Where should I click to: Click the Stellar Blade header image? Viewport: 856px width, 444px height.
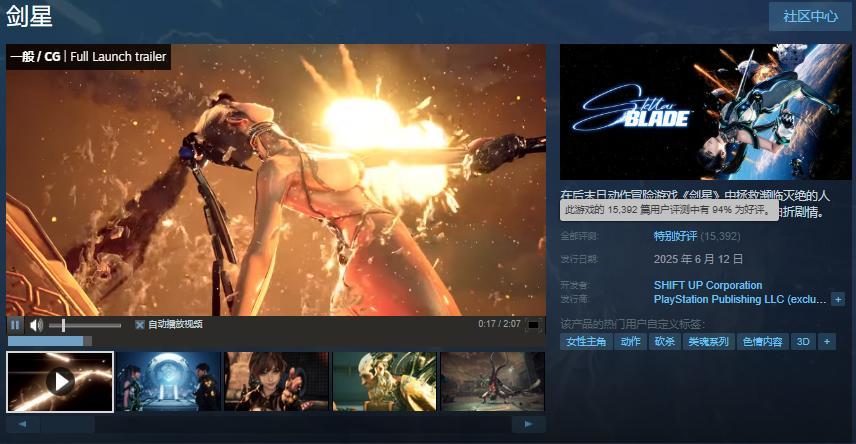(705, 112)
